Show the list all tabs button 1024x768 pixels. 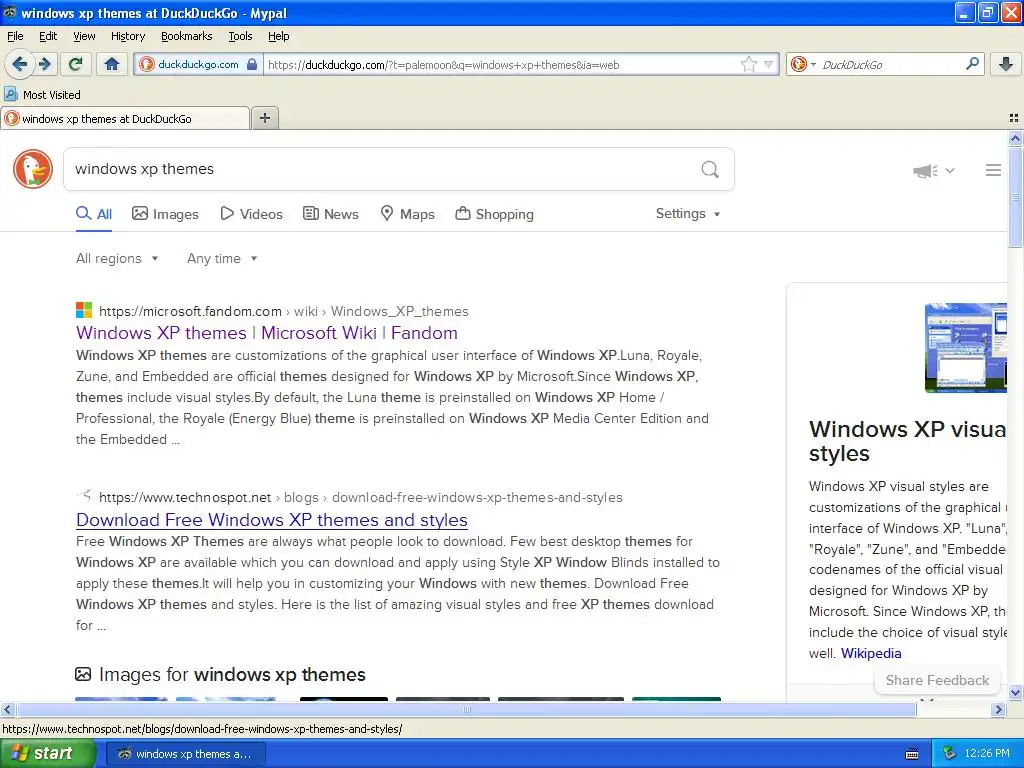point(1014,118)
